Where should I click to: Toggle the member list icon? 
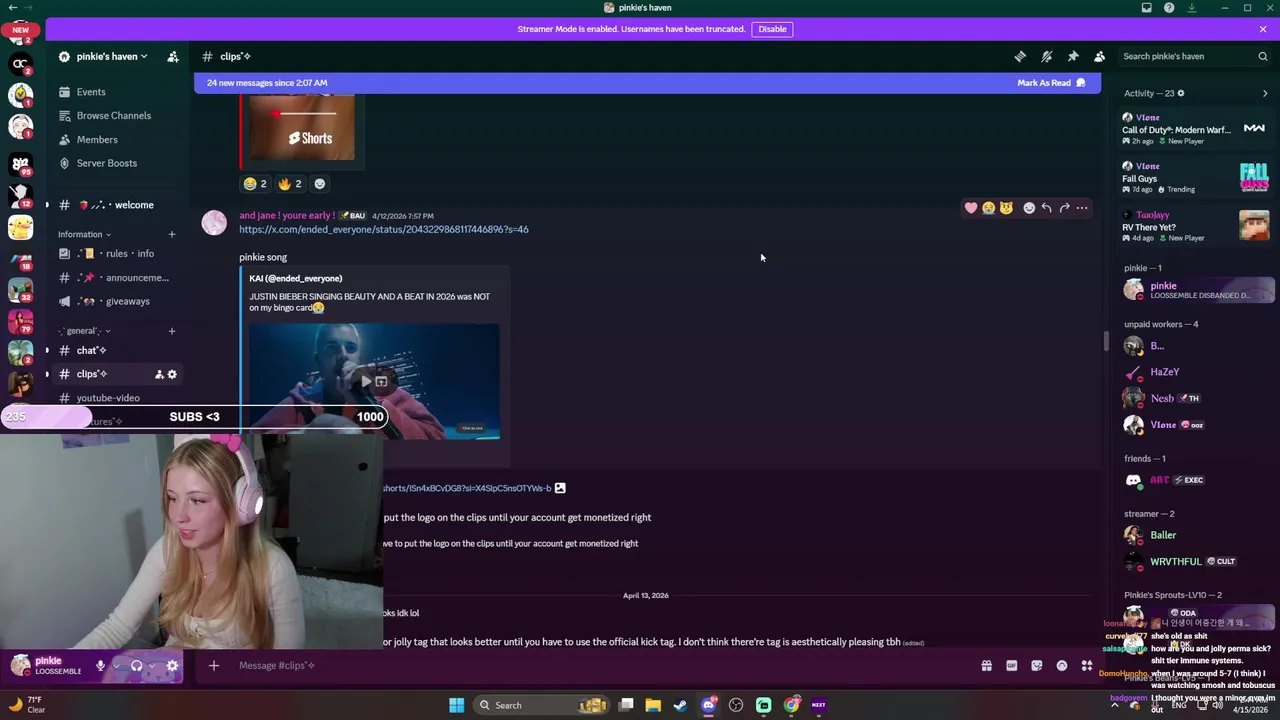[x=1099, y=57]
